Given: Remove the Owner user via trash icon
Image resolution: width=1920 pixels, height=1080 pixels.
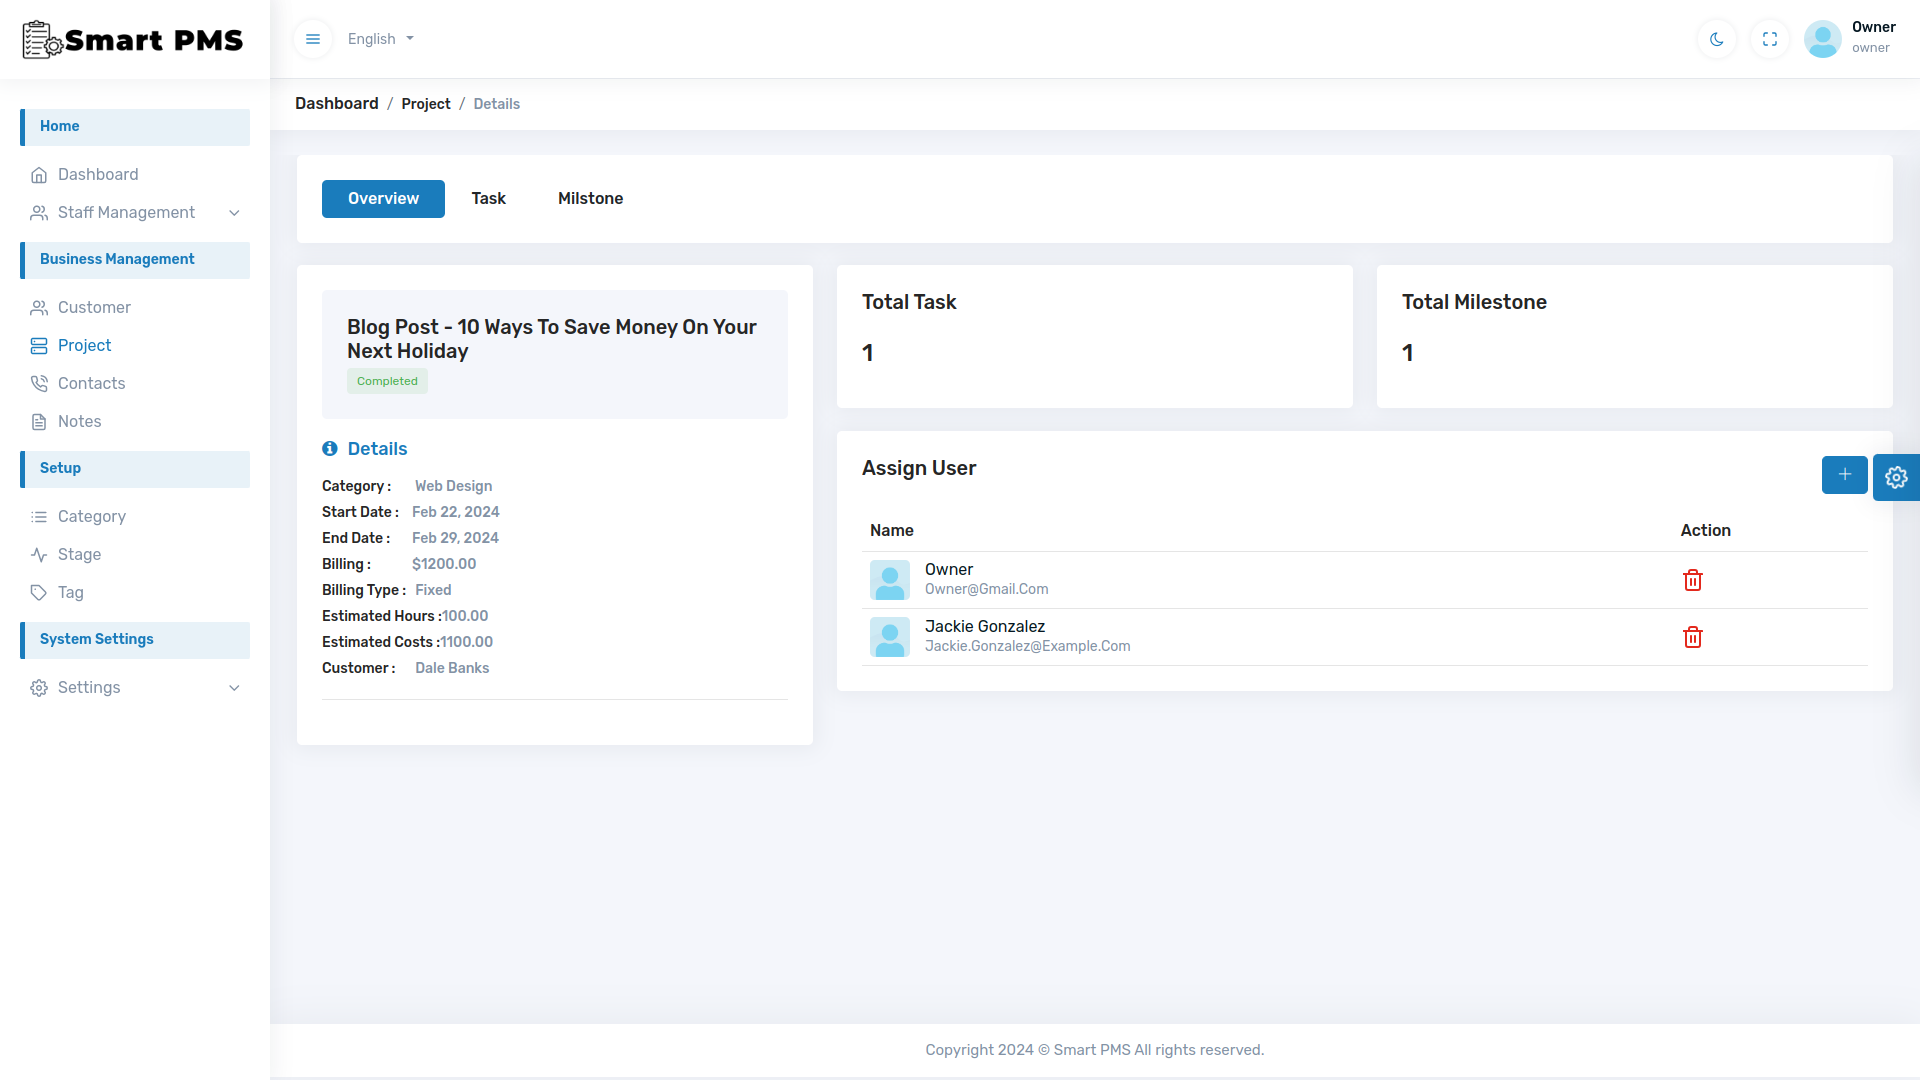Looking at the screenshot, I should [1692, 580].
